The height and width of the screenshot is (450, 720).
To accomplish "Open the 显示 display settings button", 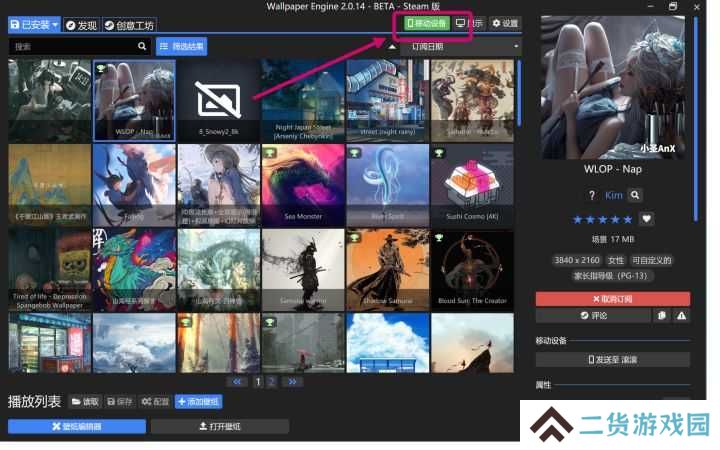I will (x=469, y=23).
